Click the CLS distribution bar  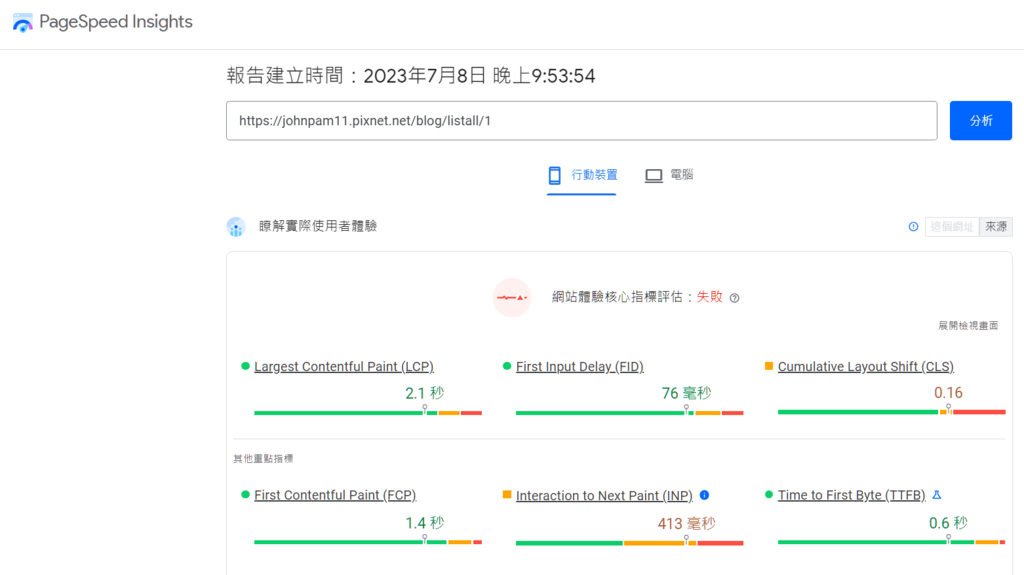tap(891, 412)
